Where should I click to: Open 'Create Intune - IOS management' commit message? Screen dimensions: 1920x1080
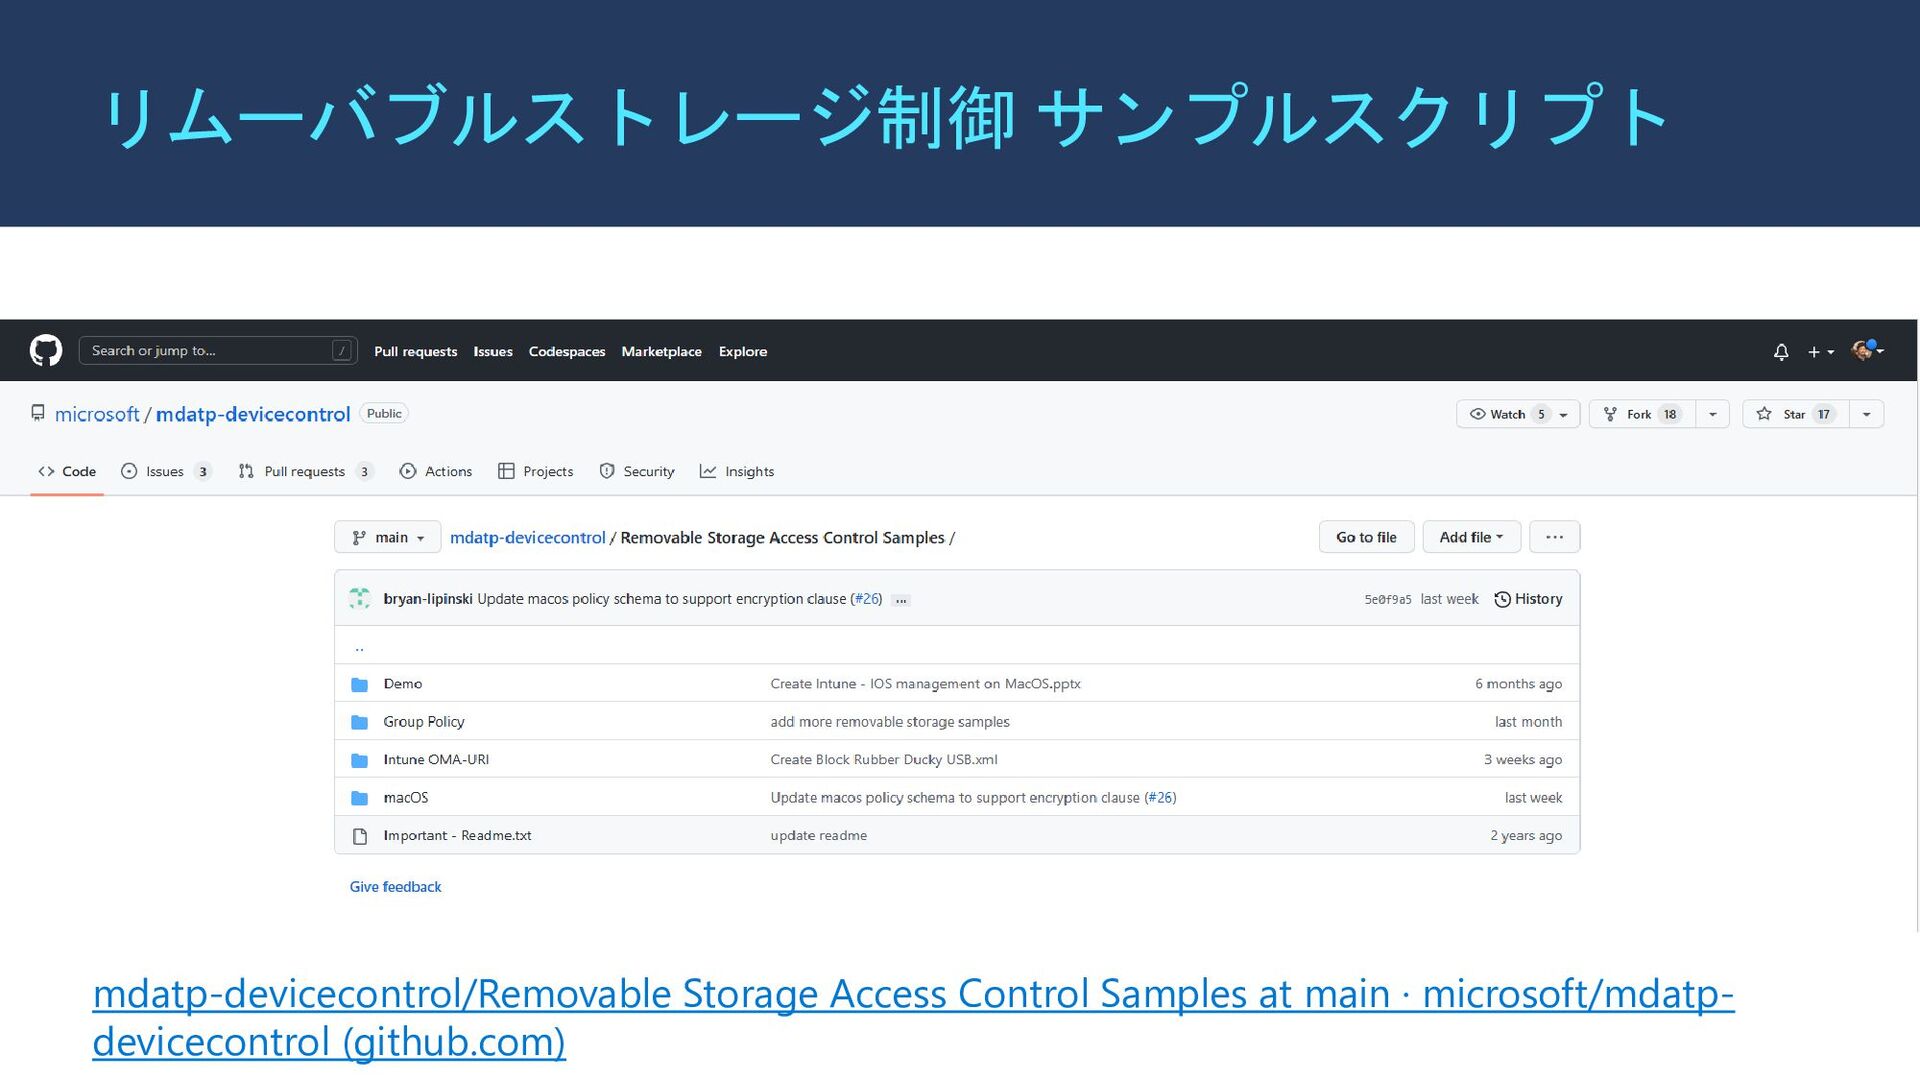click(x=925, y=684)
